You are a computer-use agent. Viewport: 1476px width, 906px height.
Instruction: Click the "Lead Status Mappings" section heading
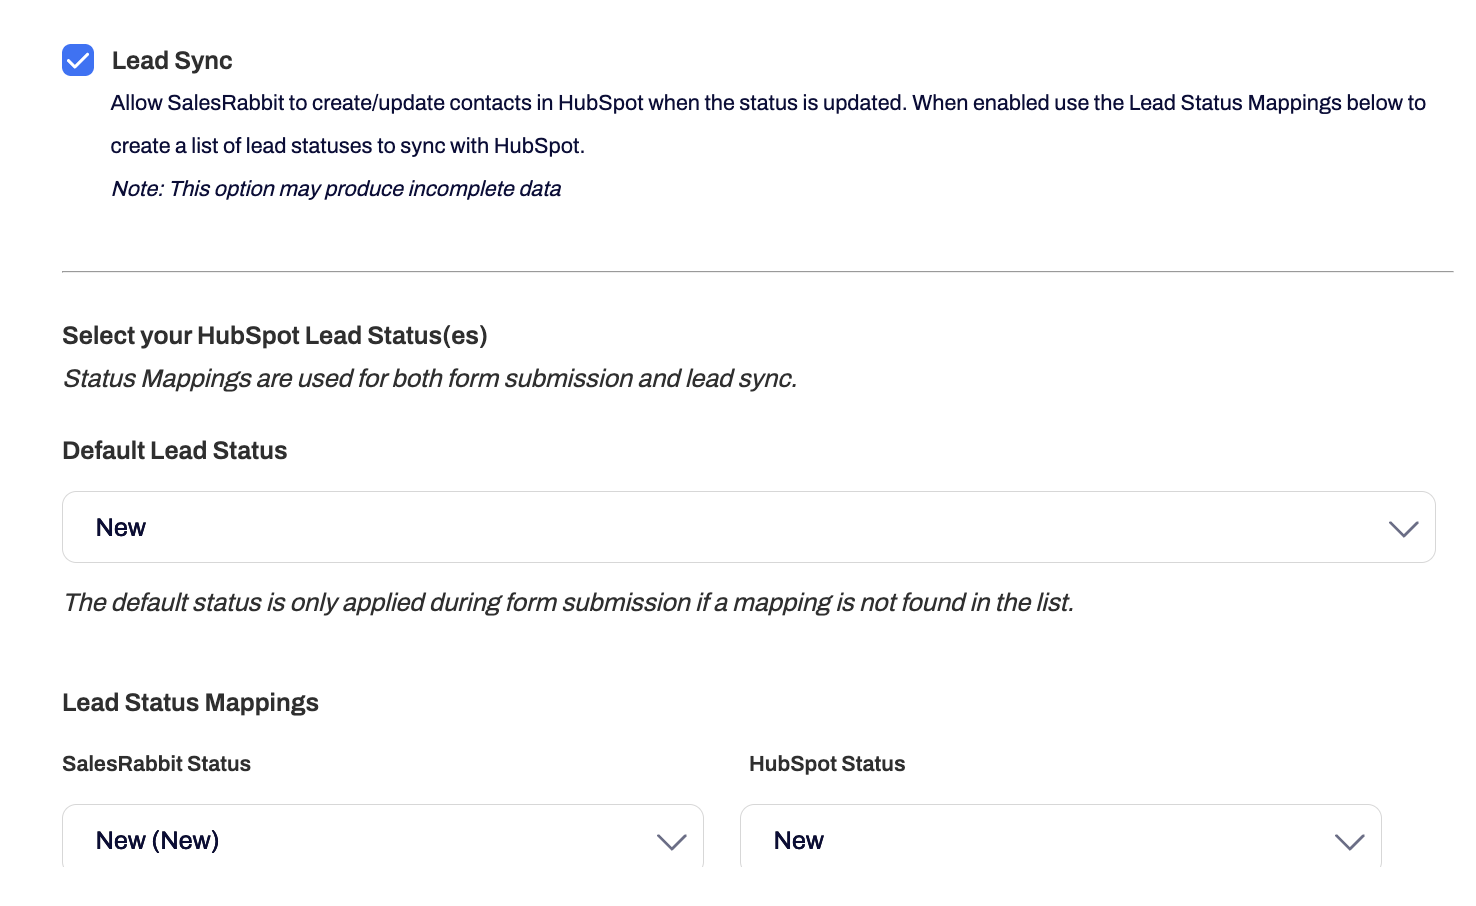coord(190,703)
